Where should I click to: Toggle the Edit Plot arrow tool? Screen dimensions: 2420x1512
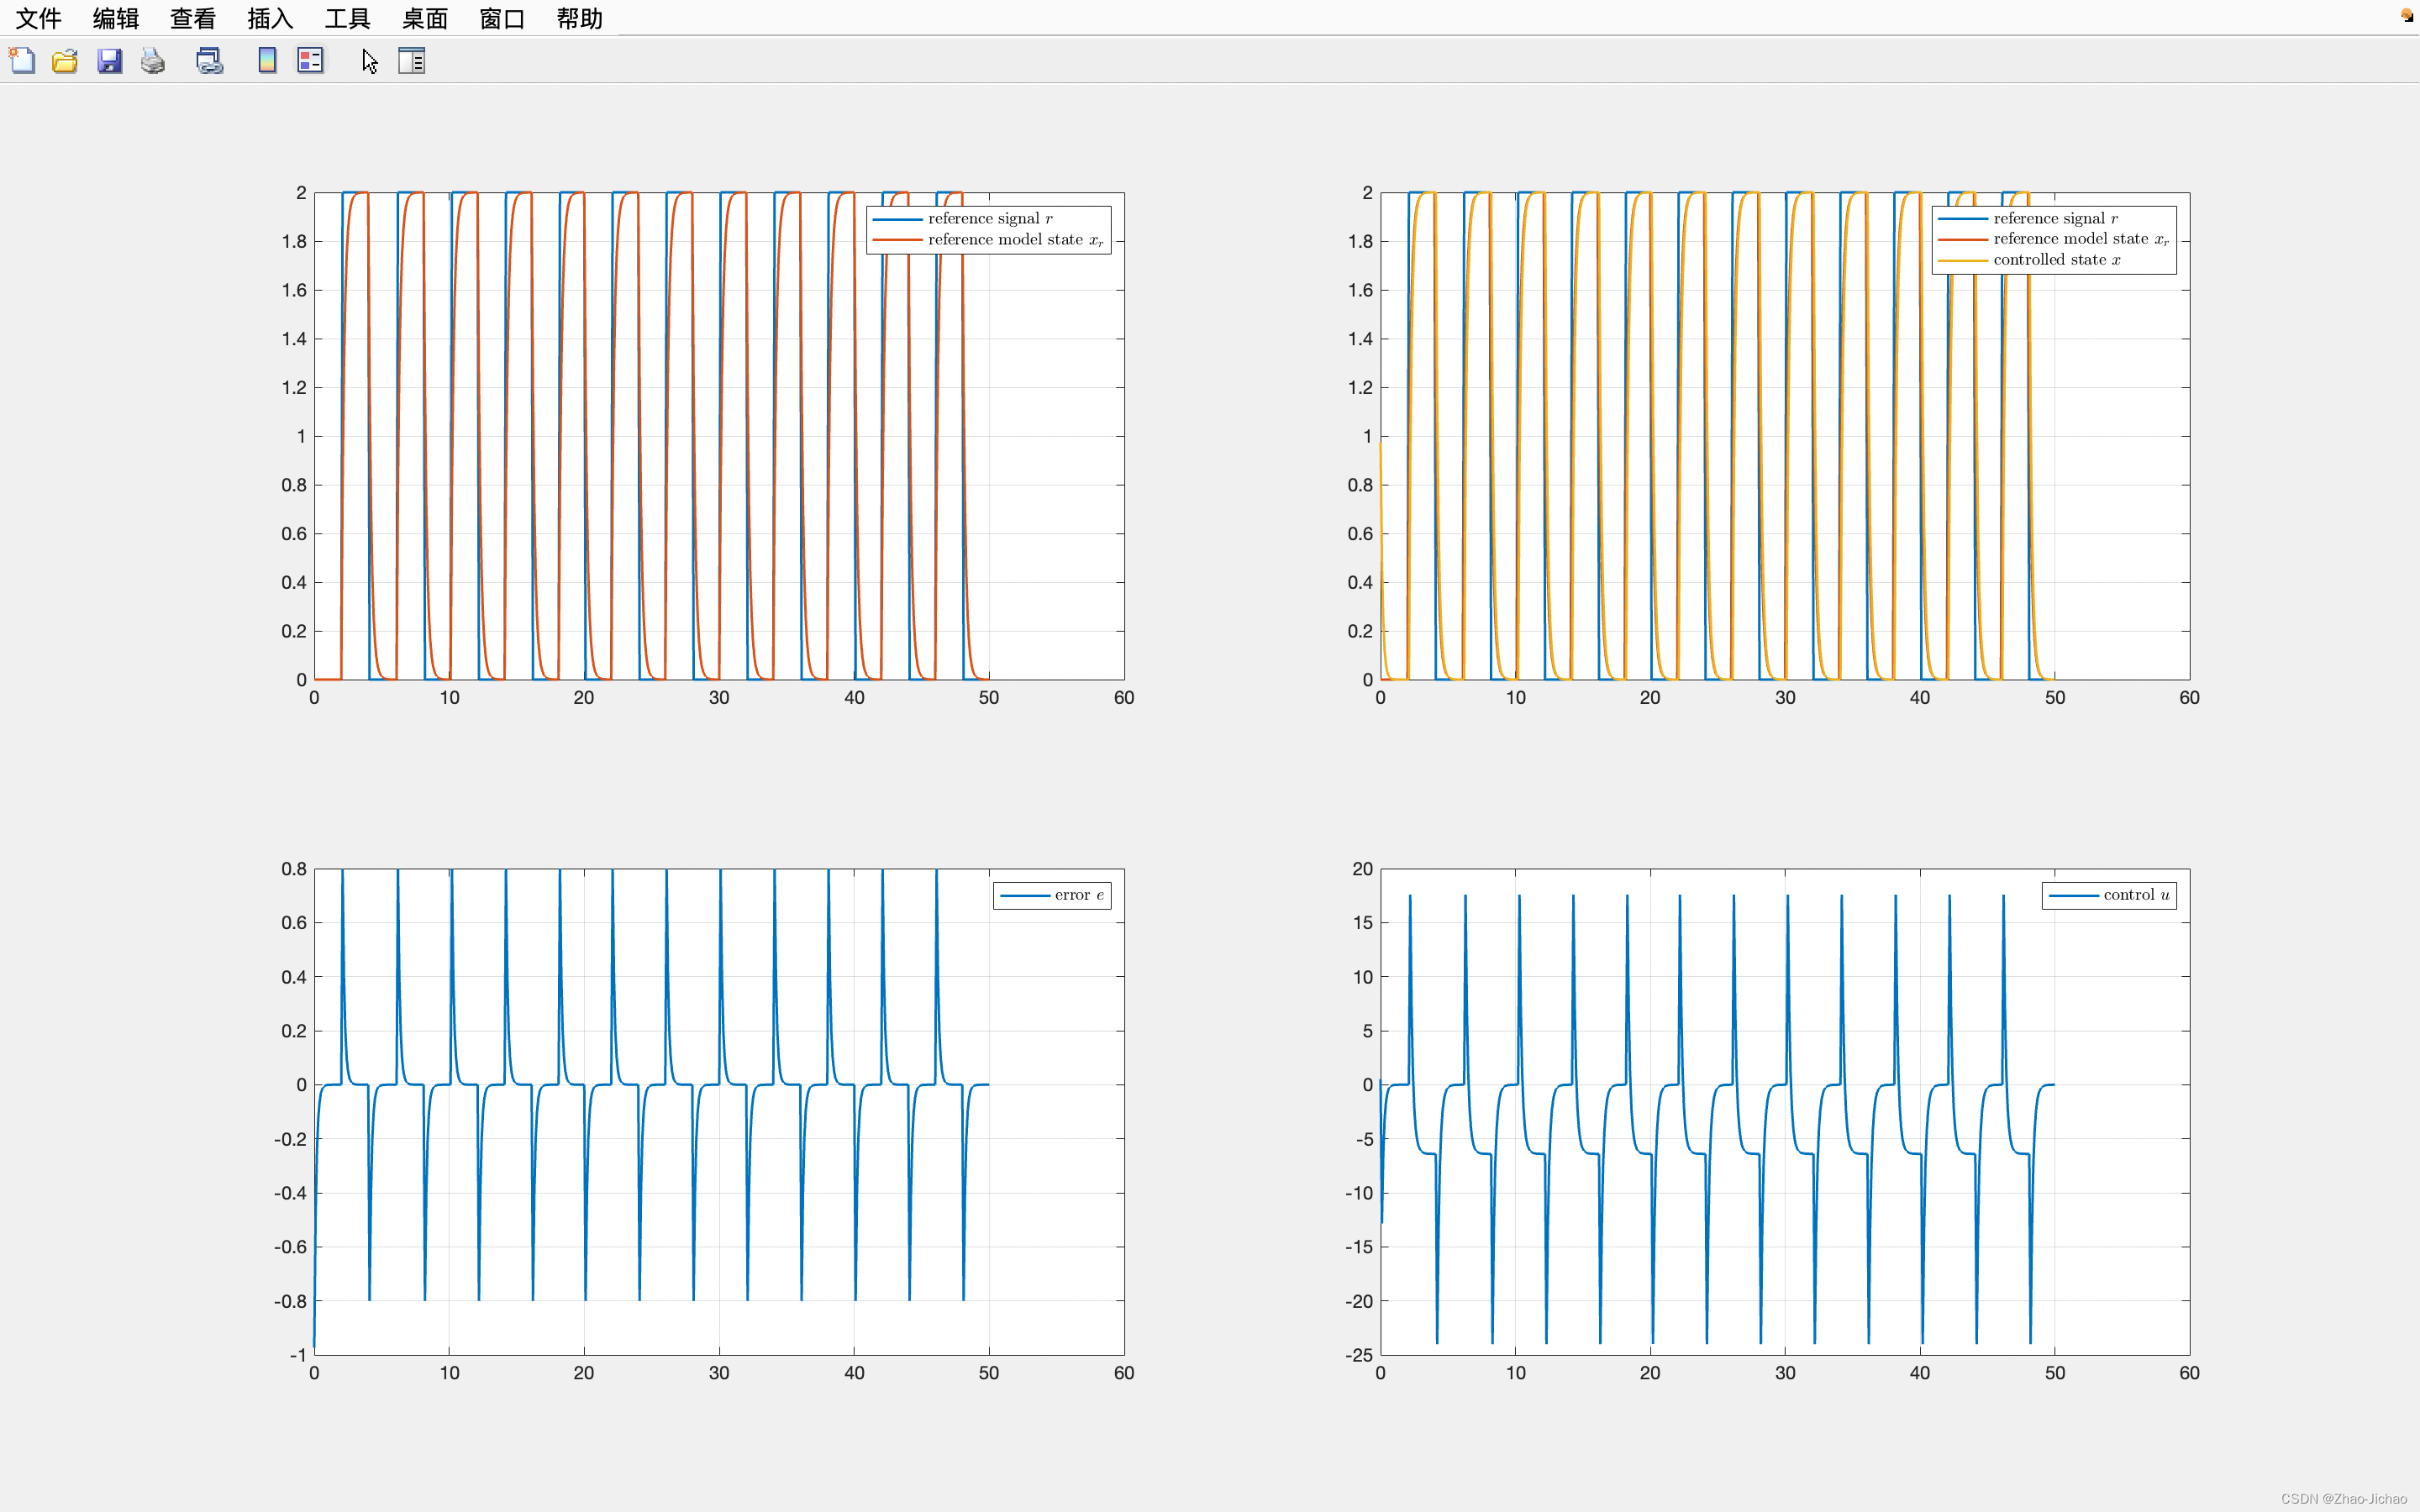click(x=369, y=61)
